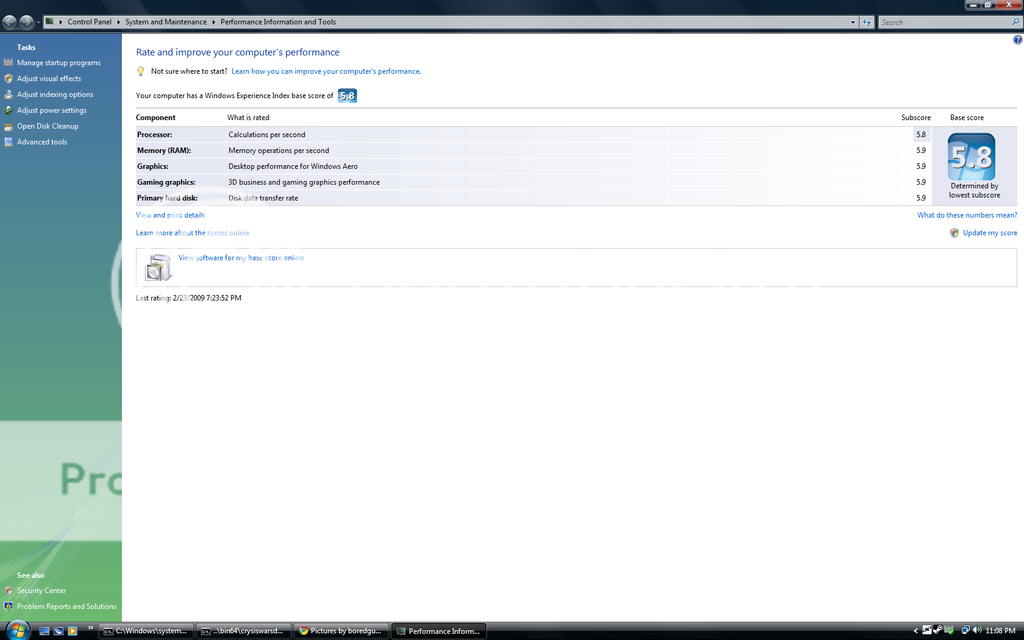Viewport: 1024px width, 640px height.
Task: Click Problem Reports and Solutions icon
Action: click(x=8, y=607)
